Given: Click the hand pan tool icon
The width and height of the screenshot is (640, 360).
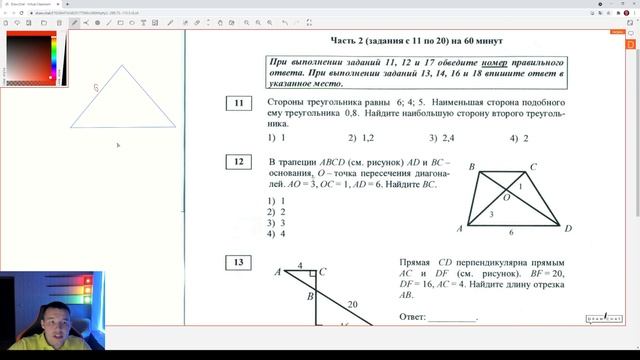Looking at the screenshot, I should 220,23.
